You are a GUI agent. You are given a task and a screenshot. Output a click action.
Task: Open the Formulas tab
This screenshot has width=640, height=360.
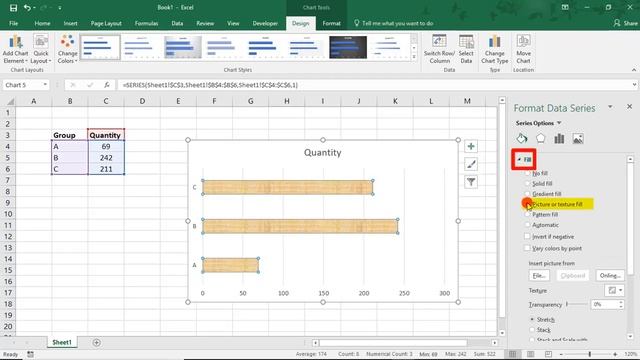(146, 23)
